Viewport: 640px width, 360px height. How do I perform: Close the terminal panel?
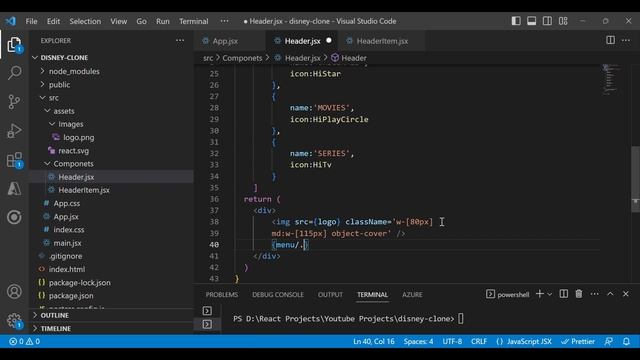coord(626,294)
